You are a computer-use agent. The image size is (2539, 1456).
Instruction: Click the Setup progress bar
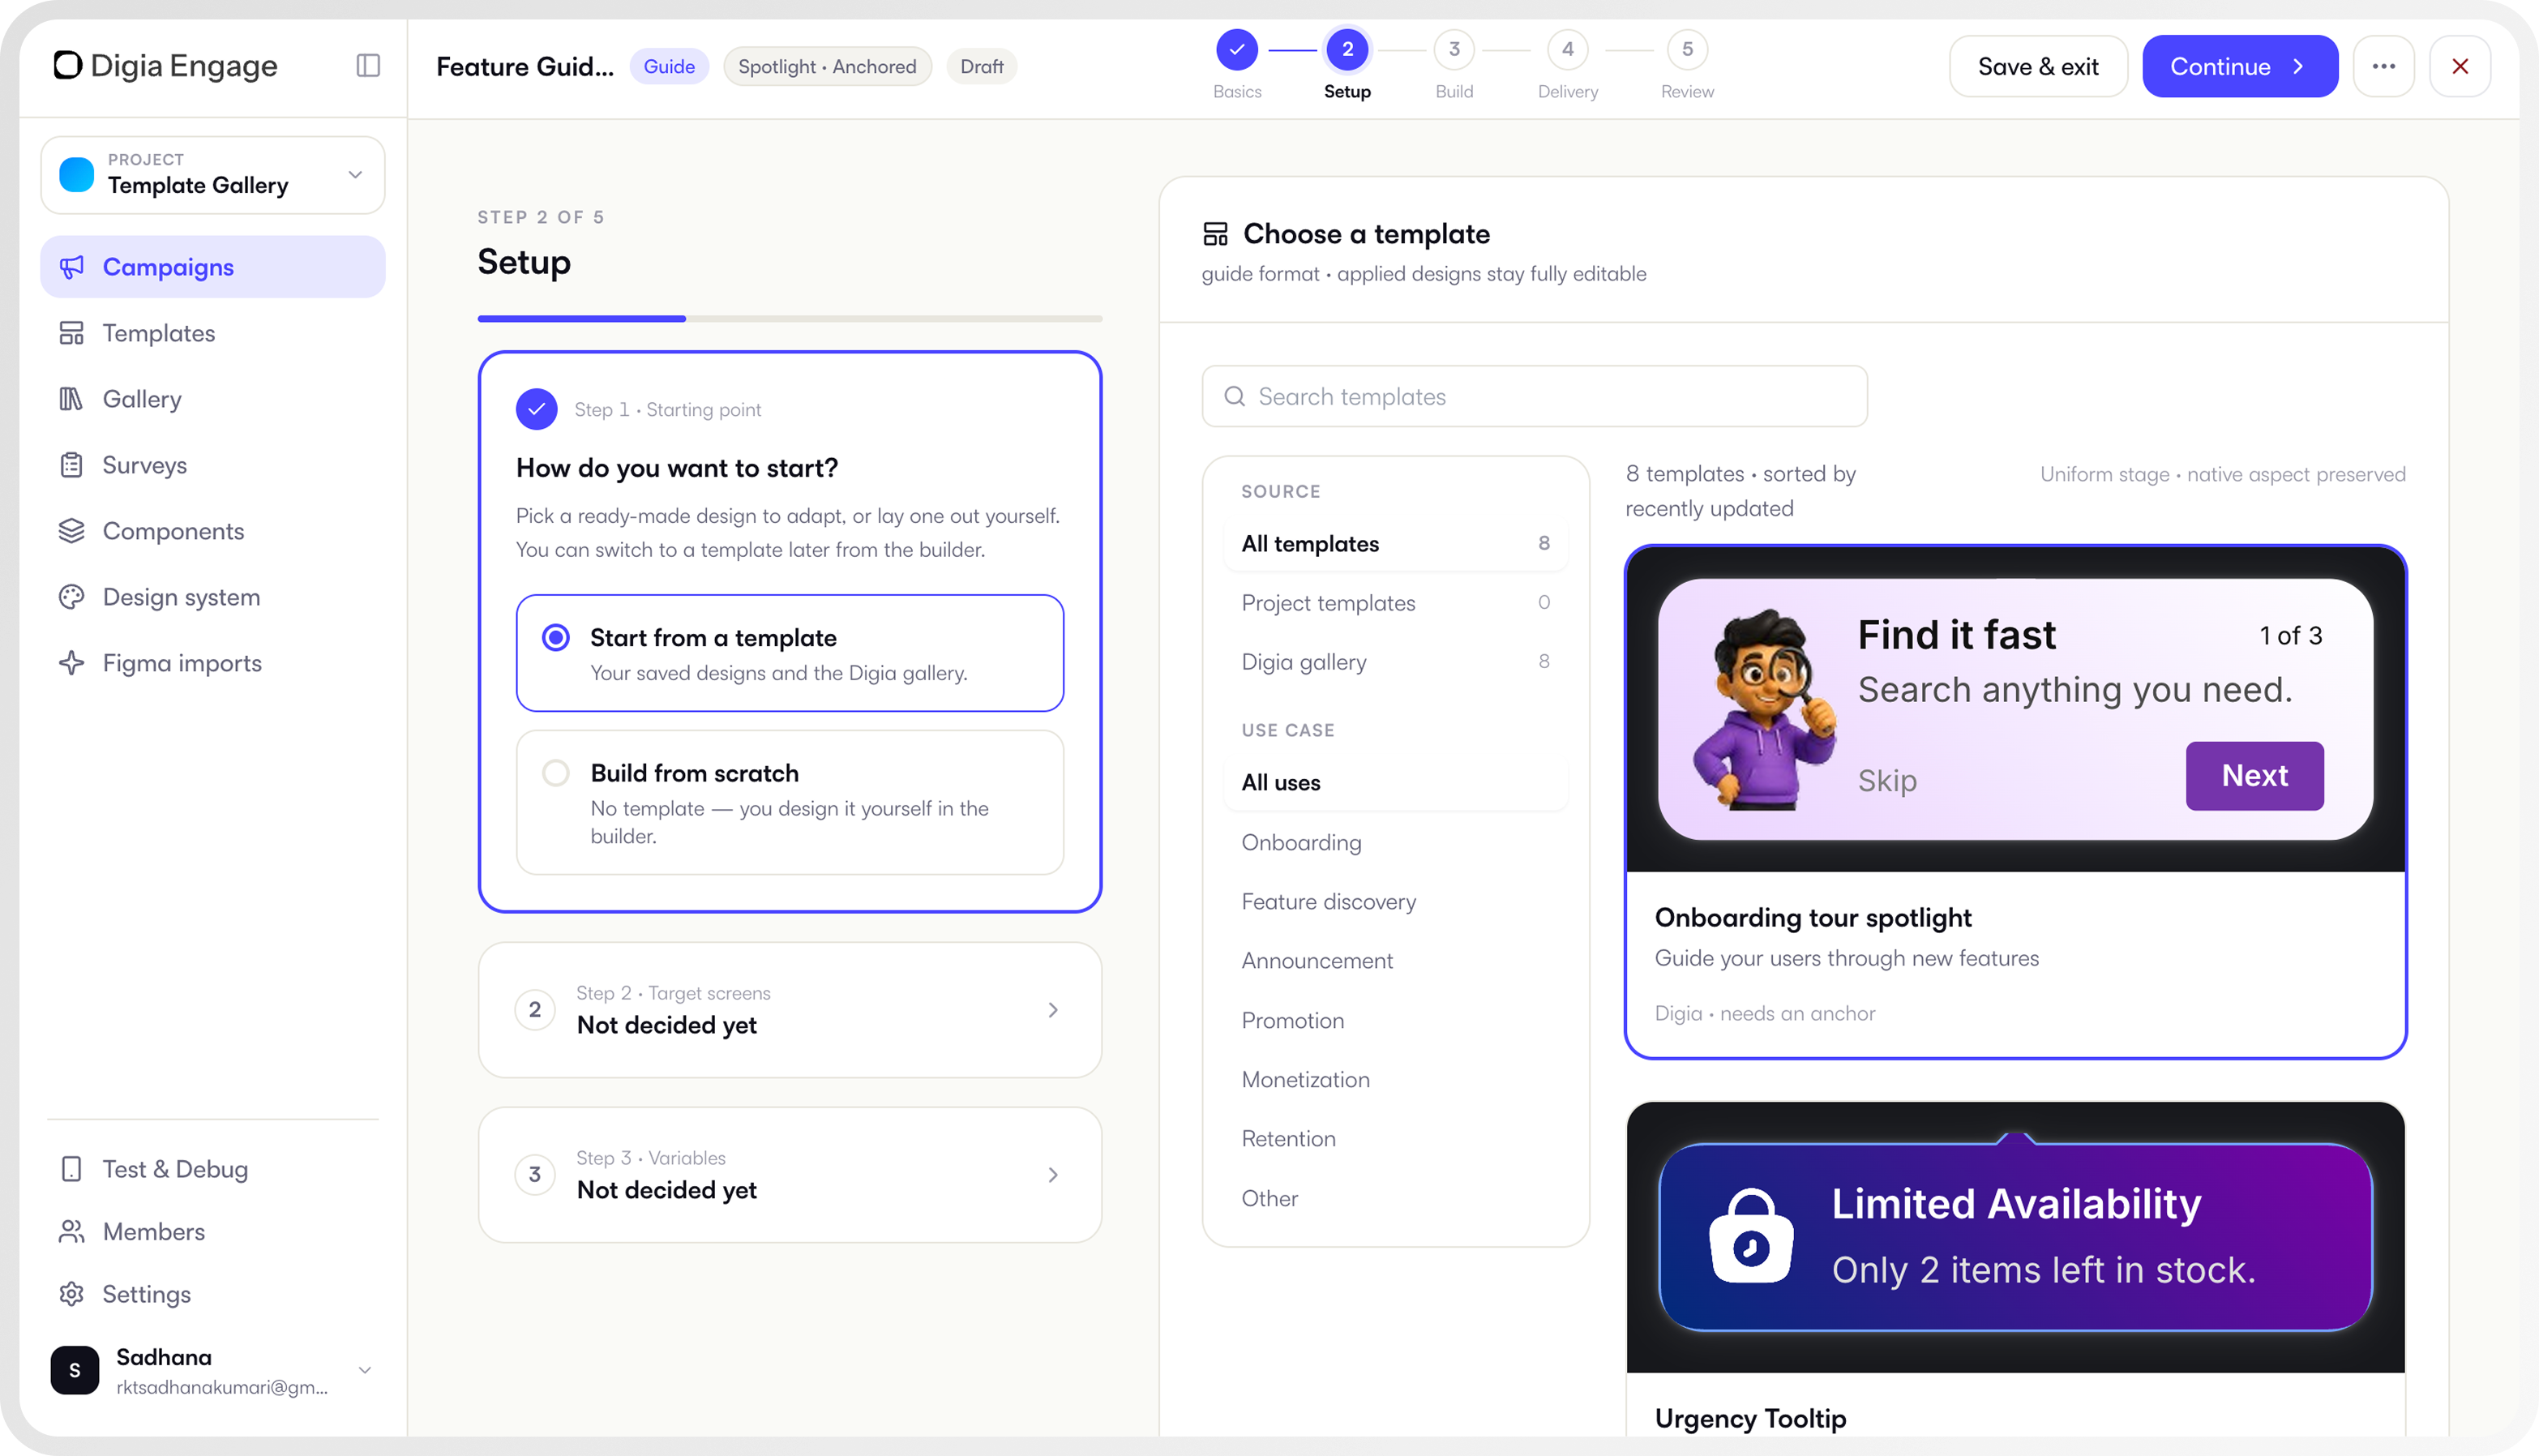pos(790,318)
